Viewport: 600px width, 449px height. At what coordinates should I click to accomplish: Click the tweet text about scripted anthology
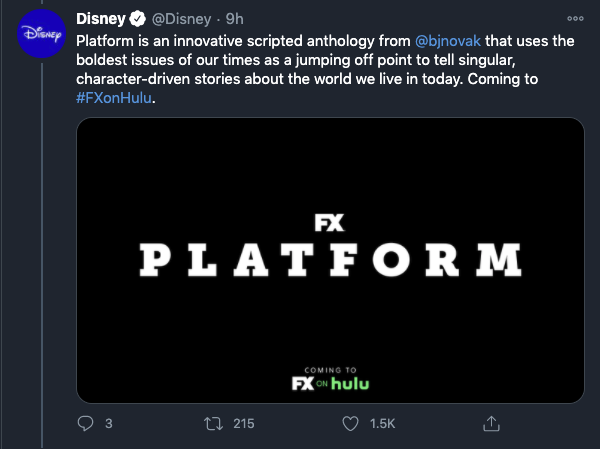click(x=325, y=69)
